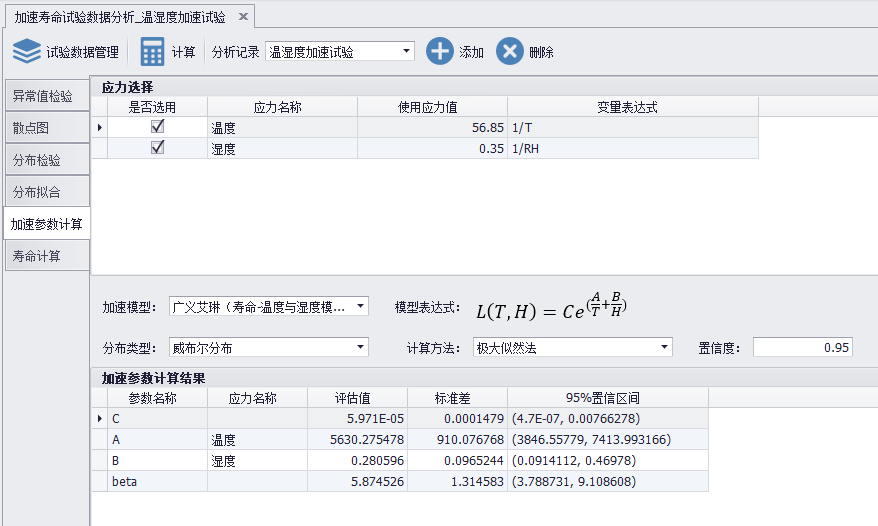The width and height of the screenshot is (878, 526).
Task: Toggle the 温度 stress checkbox
Action: 157,127
